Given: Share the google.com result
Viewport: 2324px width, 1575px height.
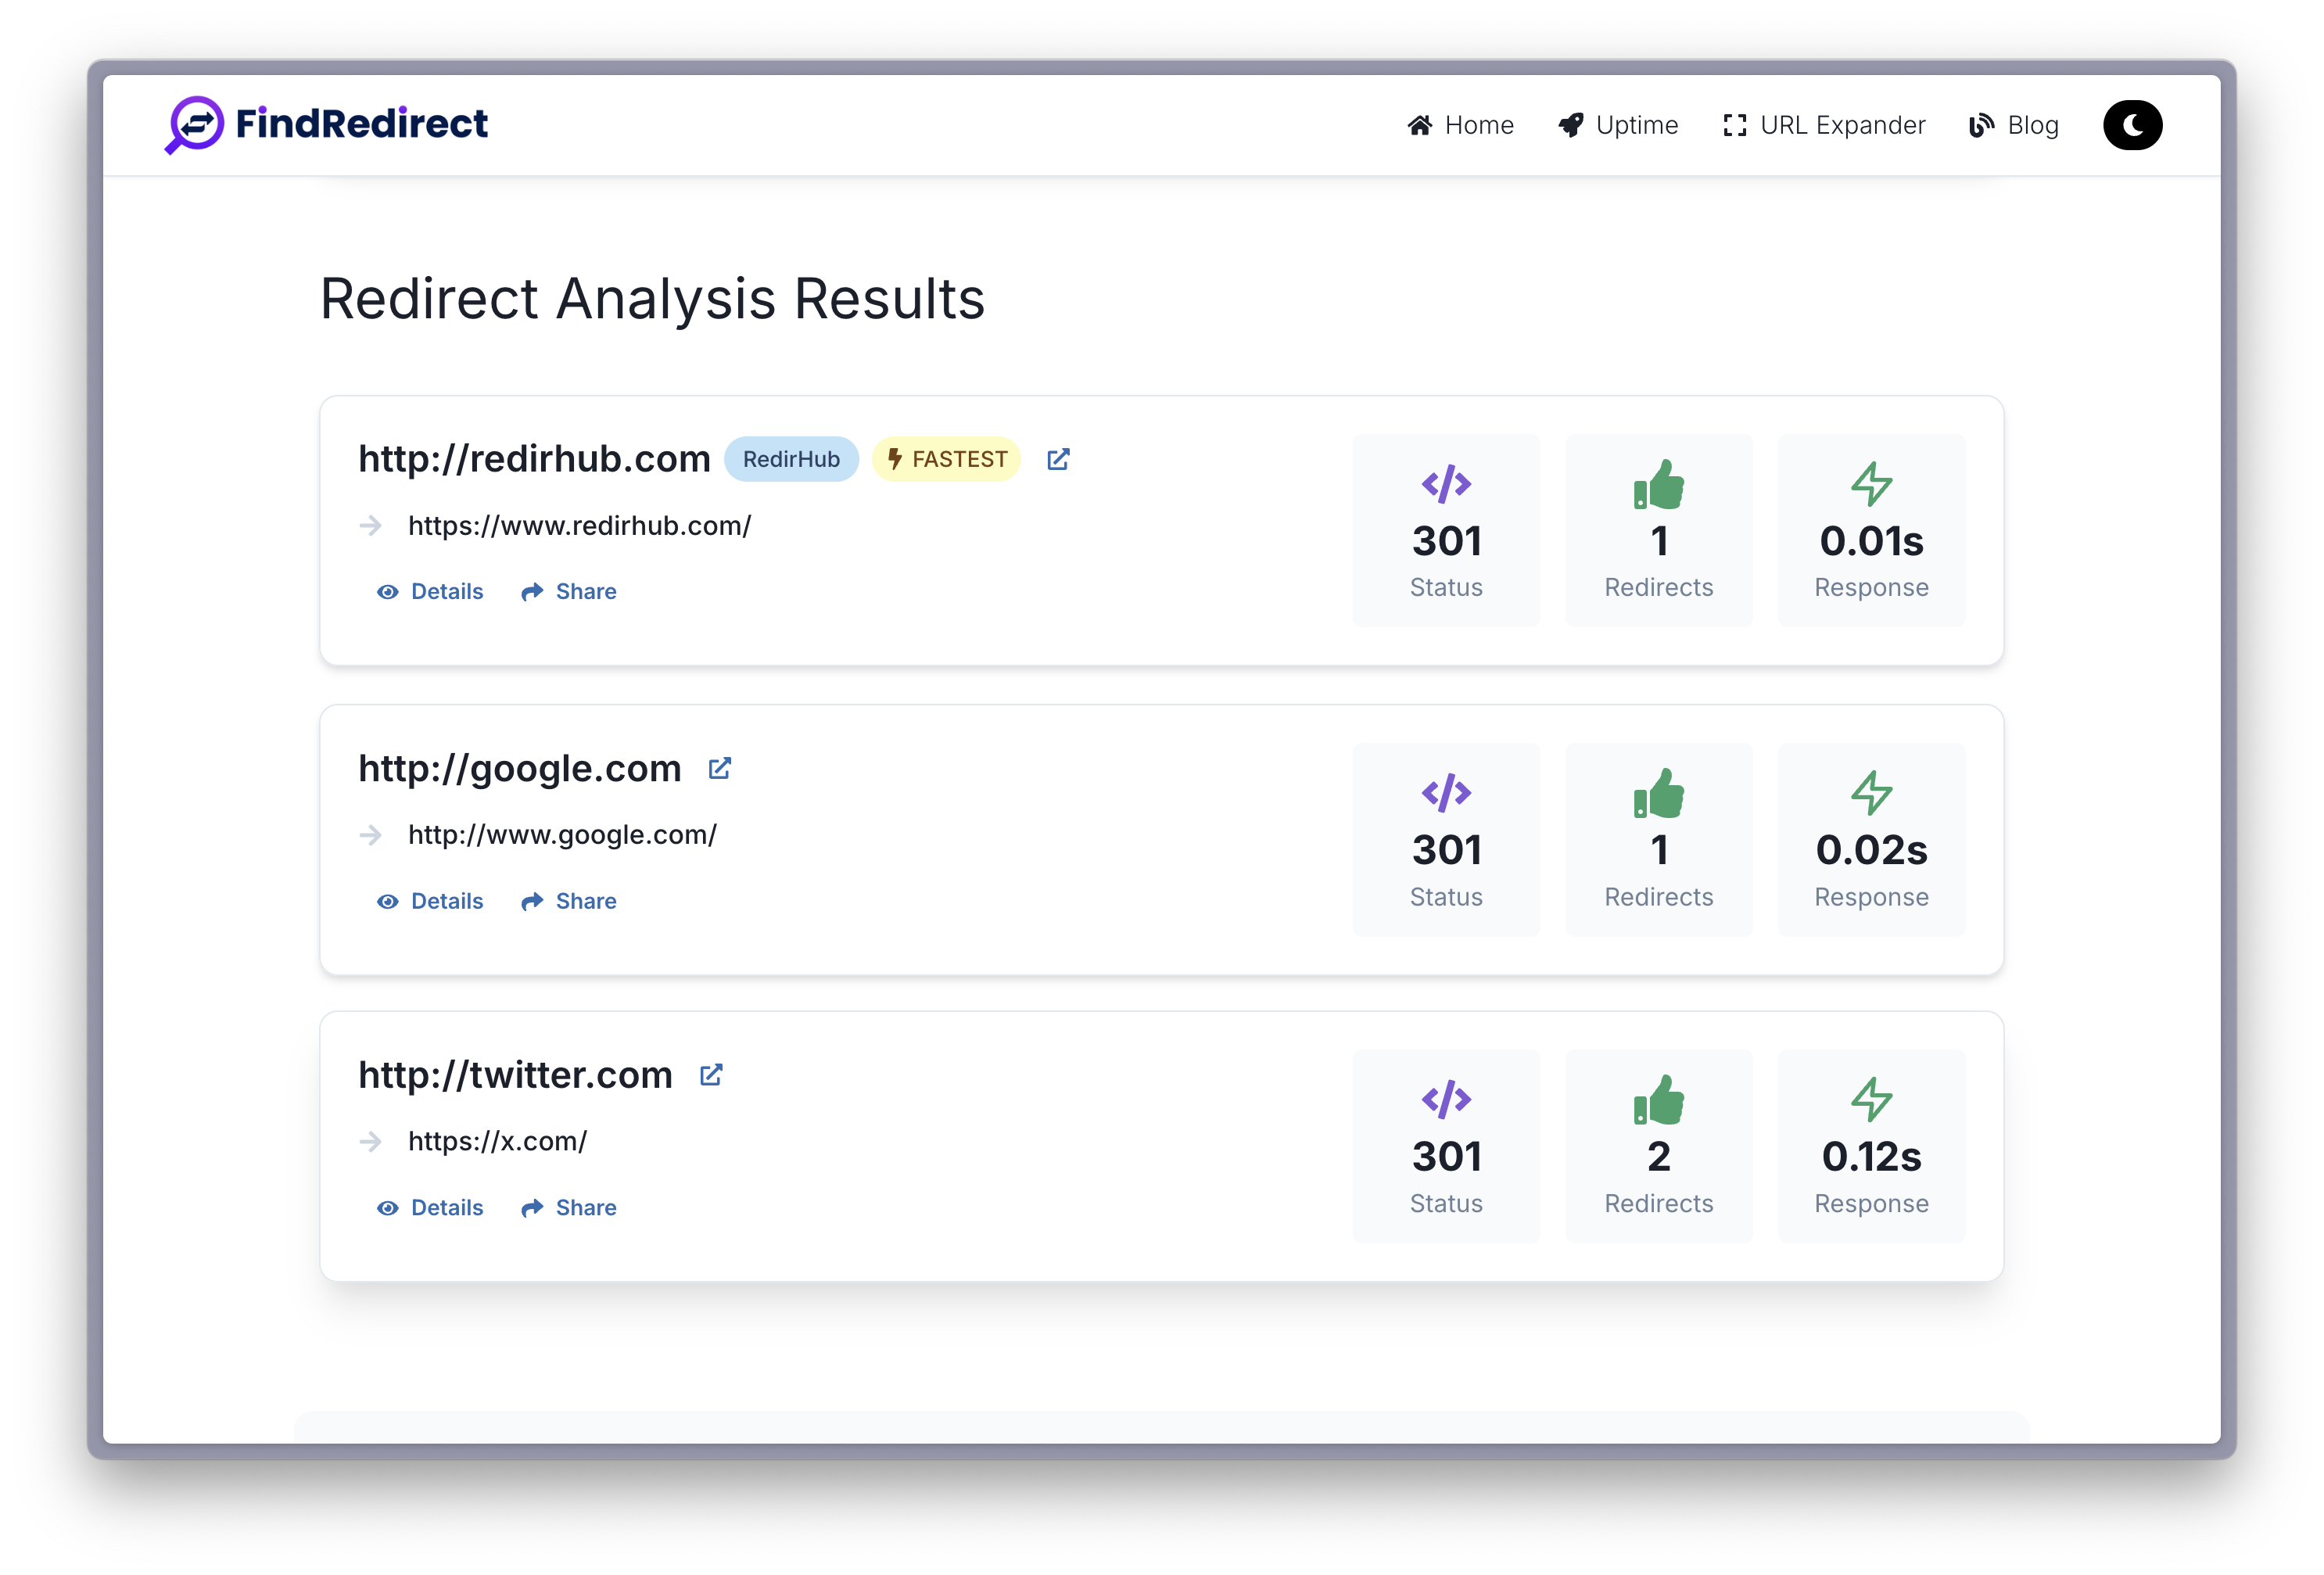Looking at the screenshot, I should 569,901.
